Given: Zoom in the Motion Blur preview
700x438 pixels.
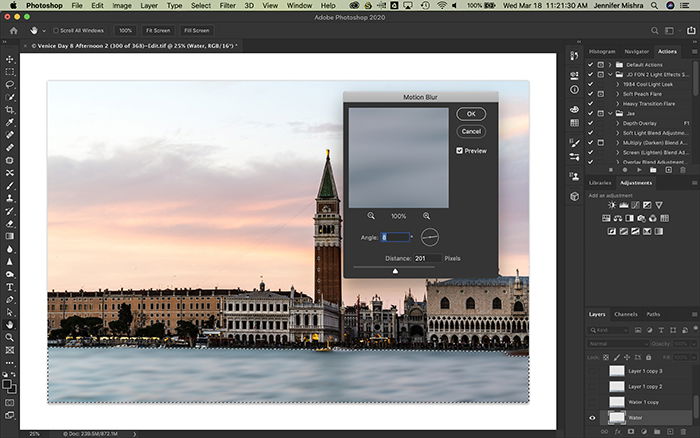Looking at the screenshot, I should tap(426, 216).
